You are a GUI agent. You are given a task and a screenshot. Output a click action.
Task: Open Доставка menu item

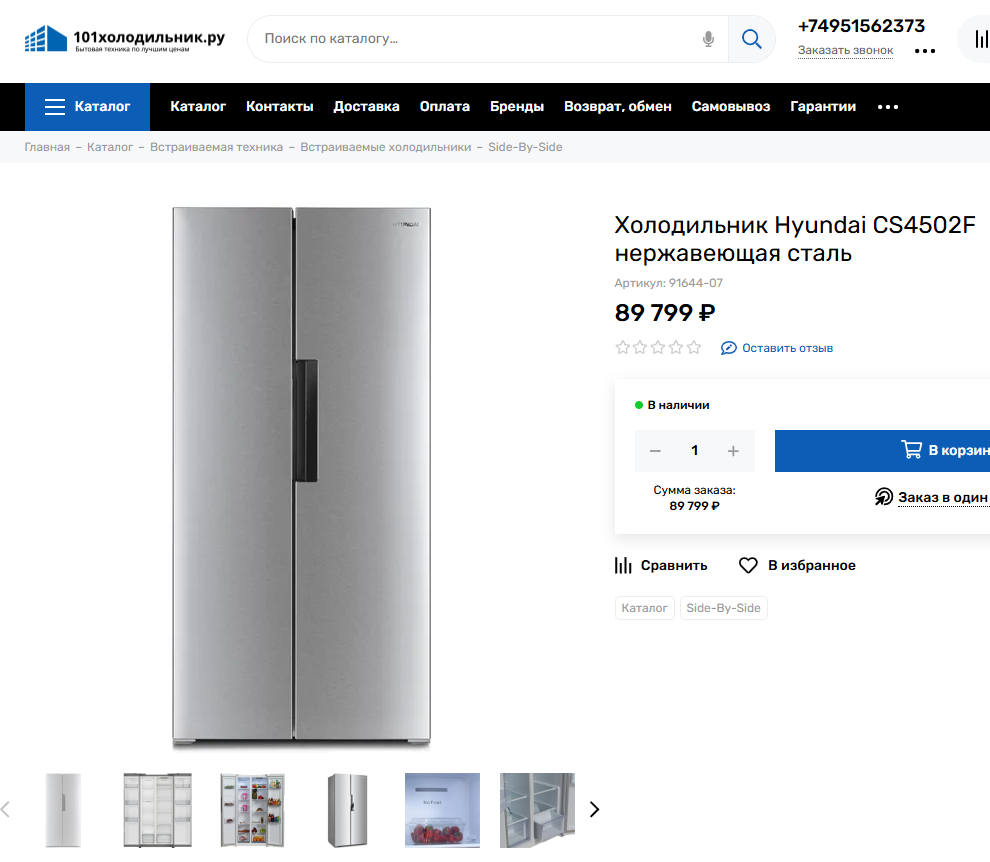pos(366,107)
